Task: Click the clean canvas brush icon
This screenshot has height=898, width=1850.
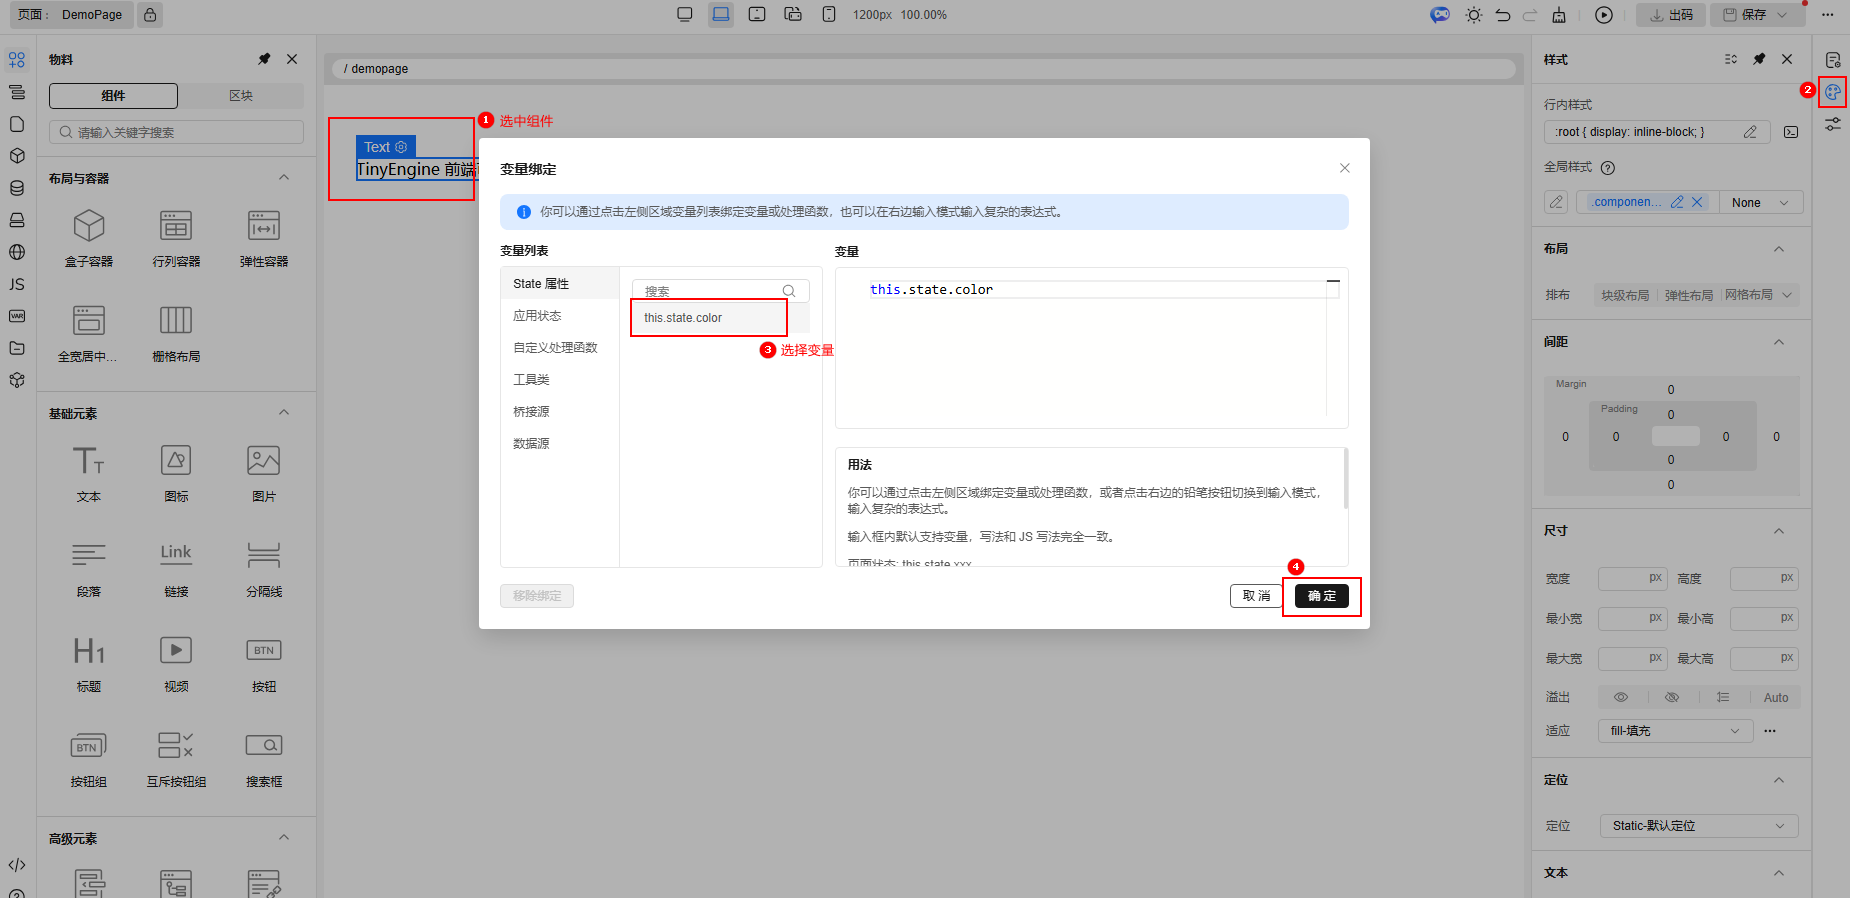Action: 1559,15
